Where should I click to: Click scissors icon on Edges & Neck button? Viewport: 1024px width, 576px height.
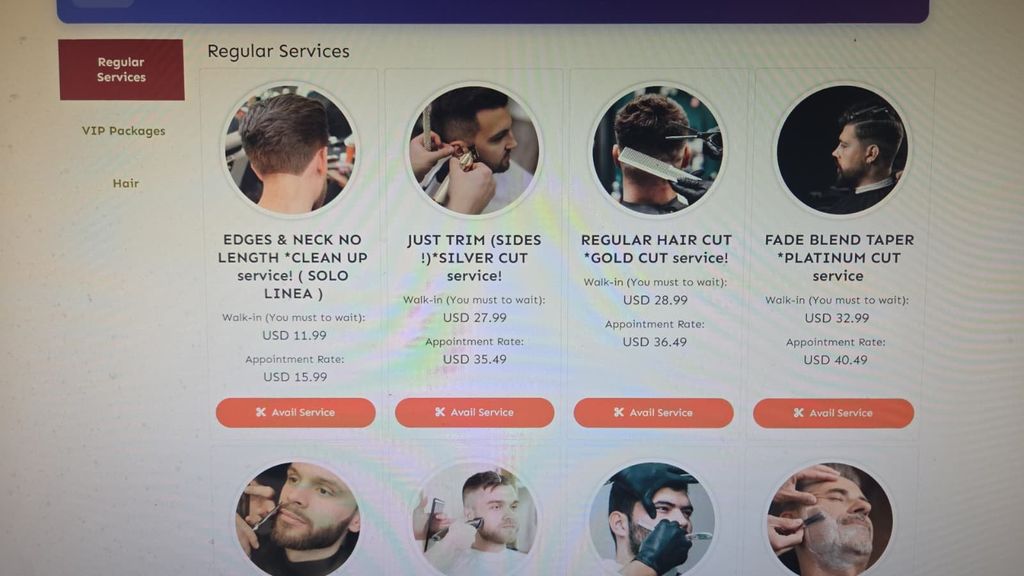[261, 412]
